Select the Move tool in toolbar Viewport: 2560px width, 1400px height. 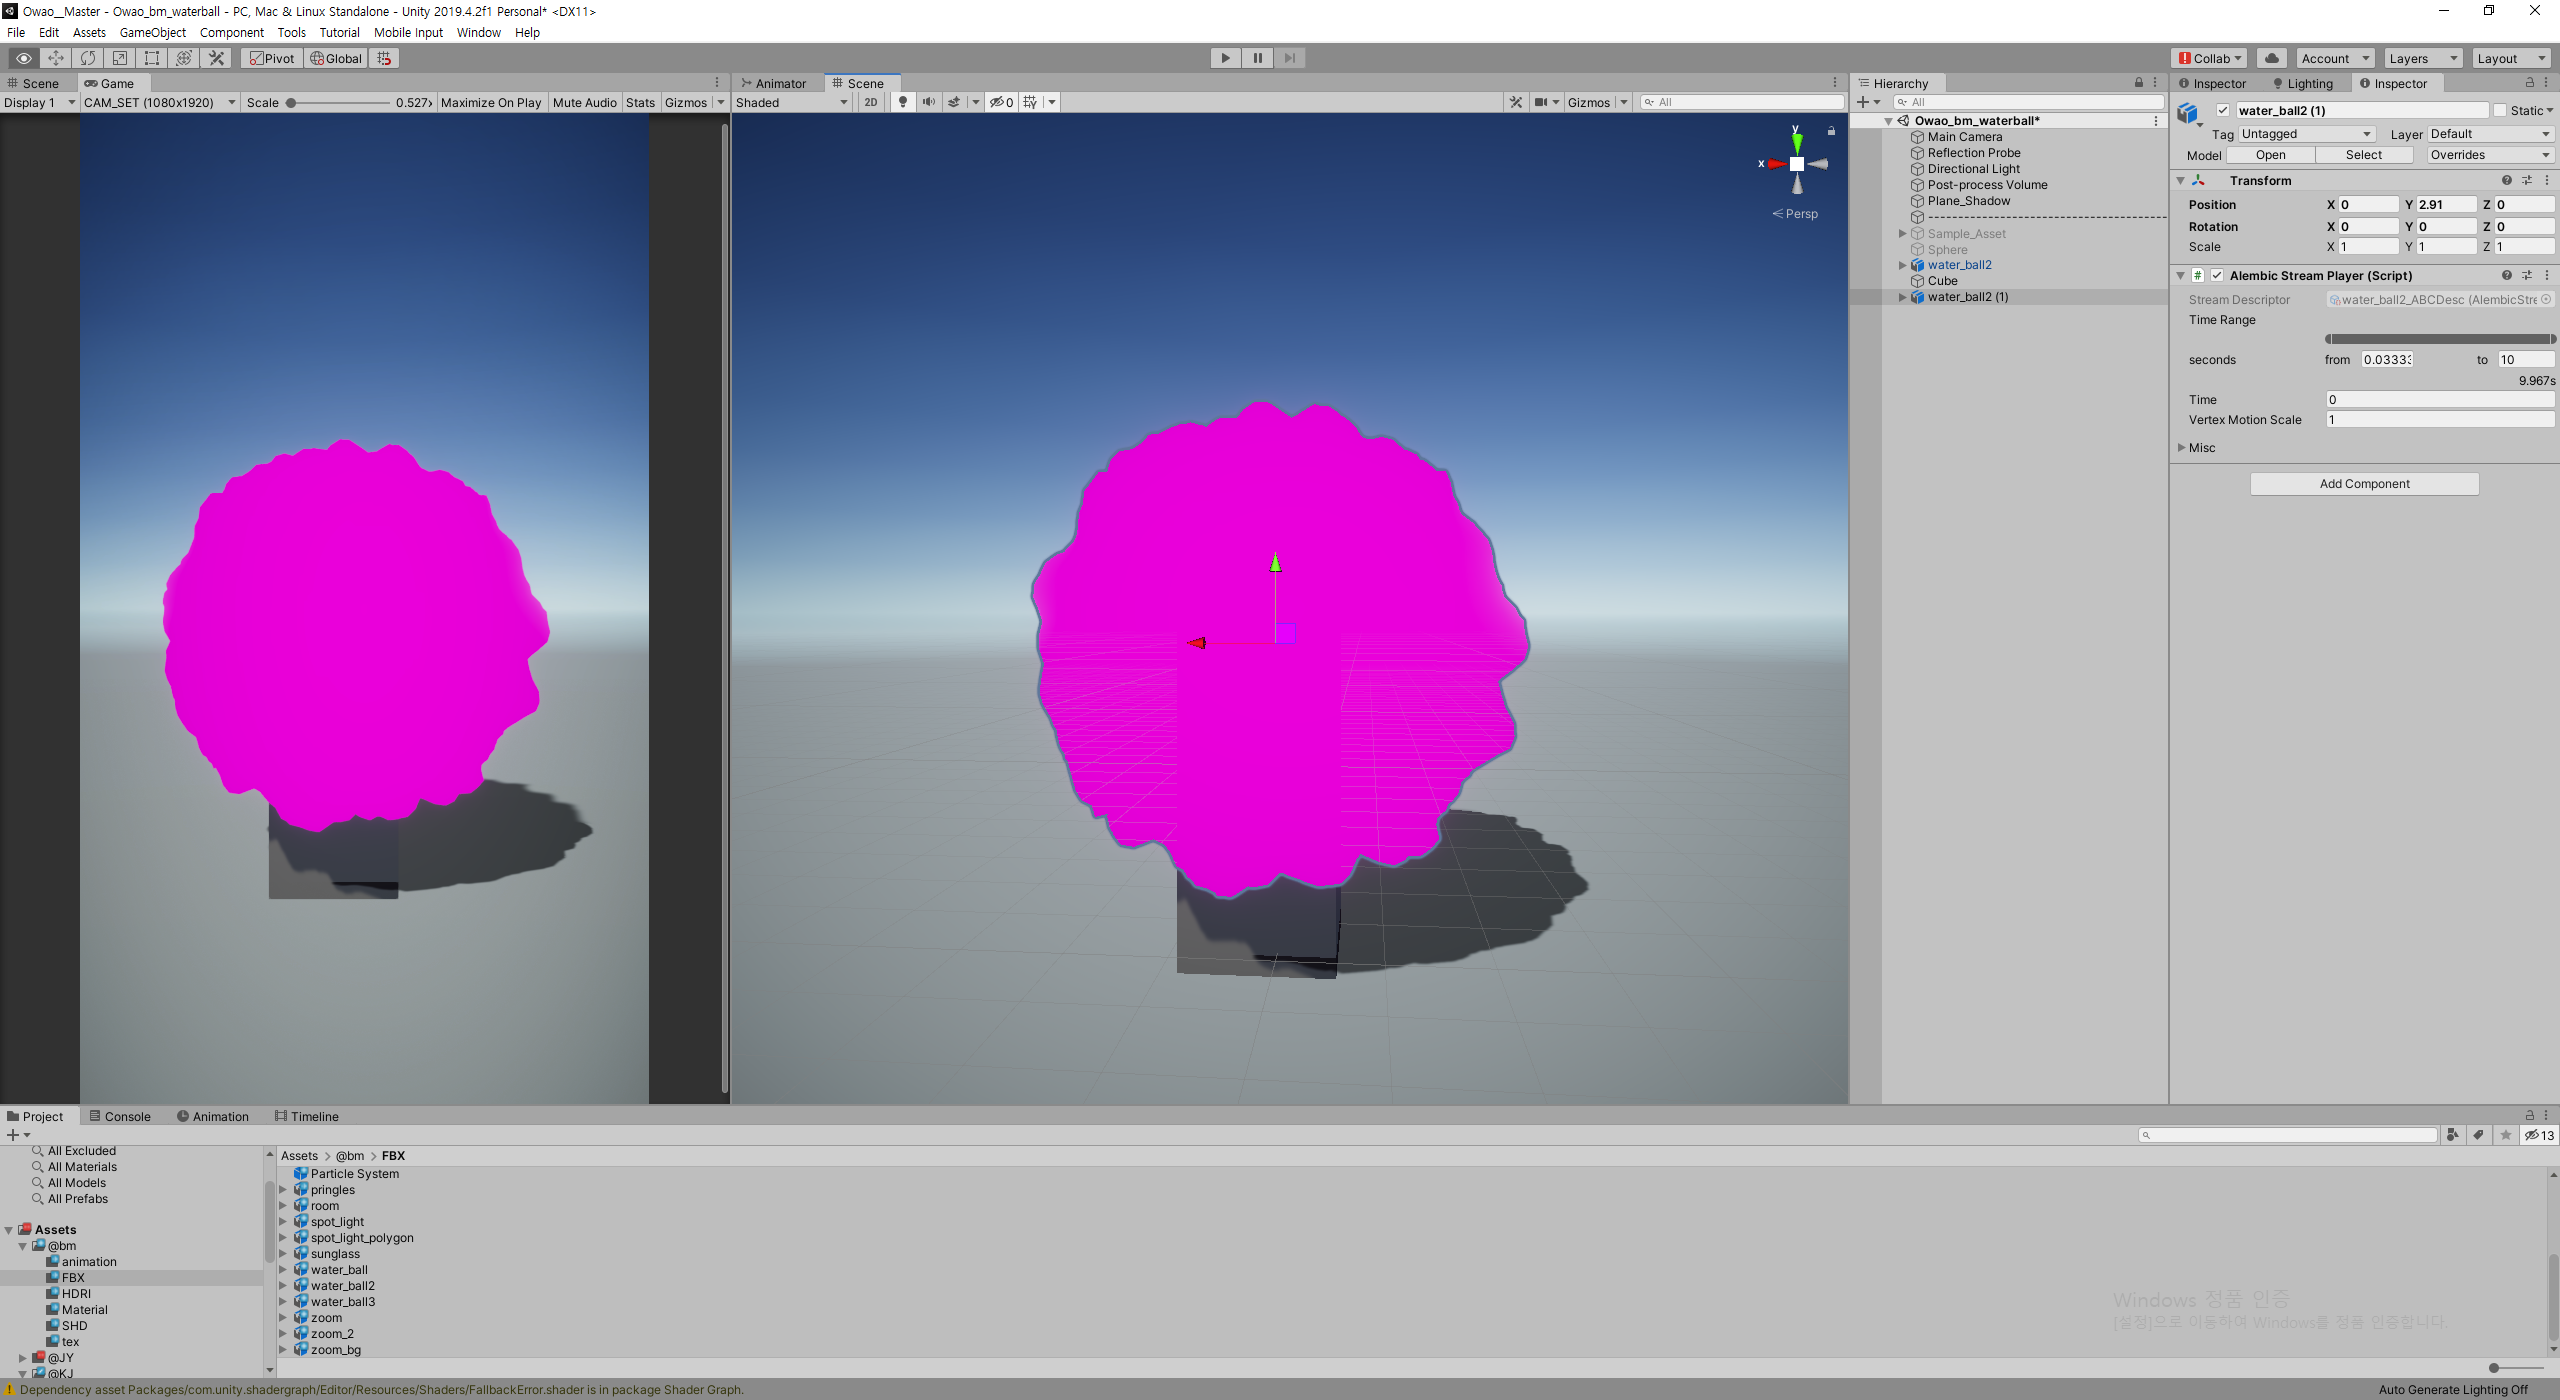click(56, 58)
